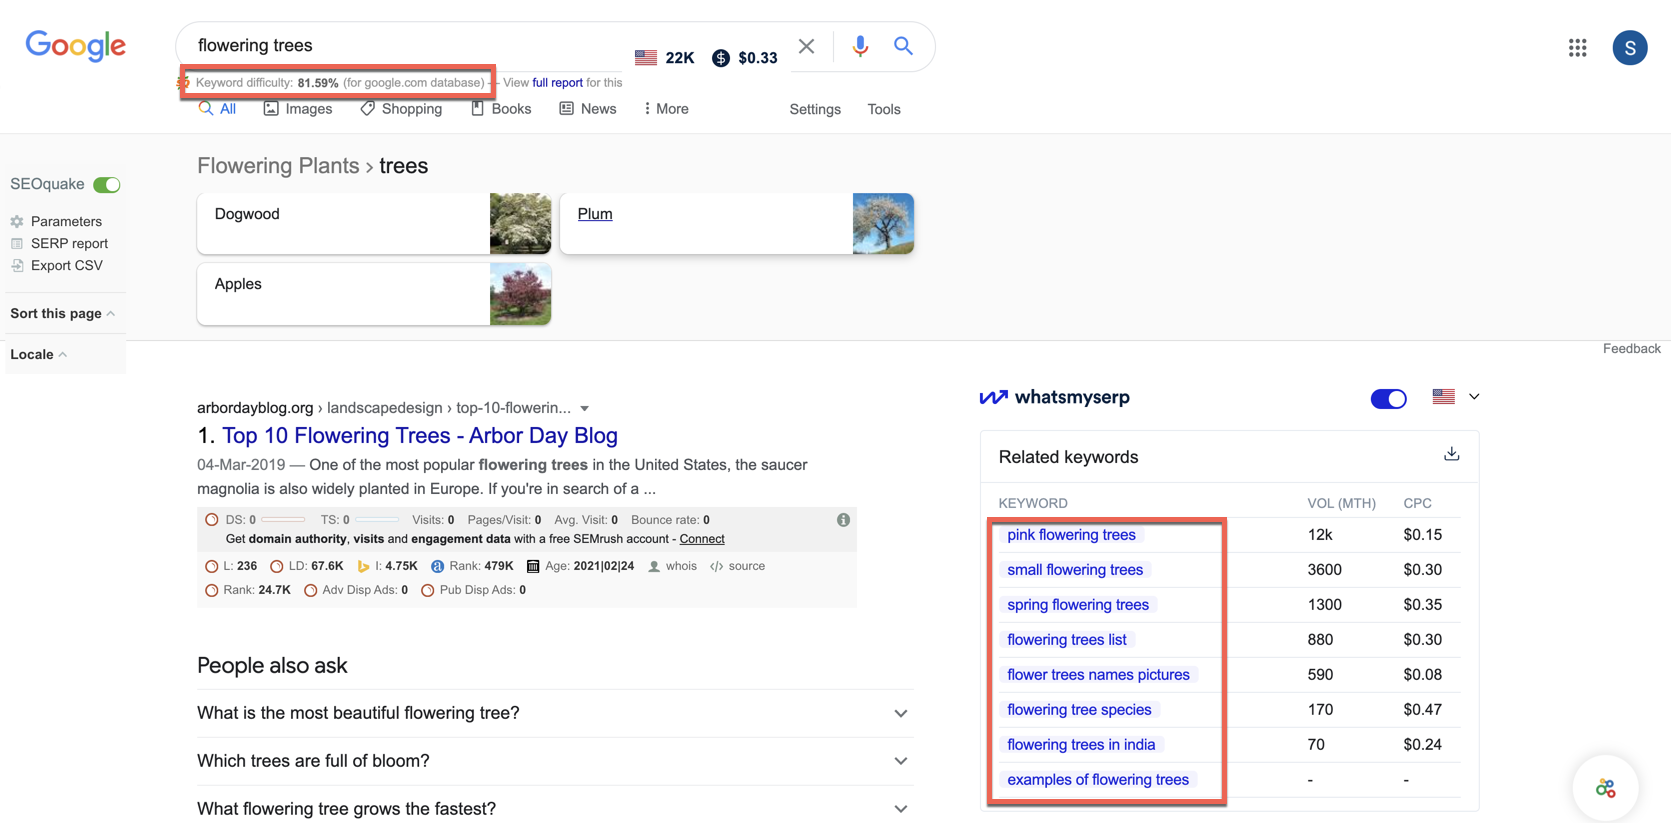Open the News search tab
This screenshot has width=1671, height=823.
tap(588, 109)
